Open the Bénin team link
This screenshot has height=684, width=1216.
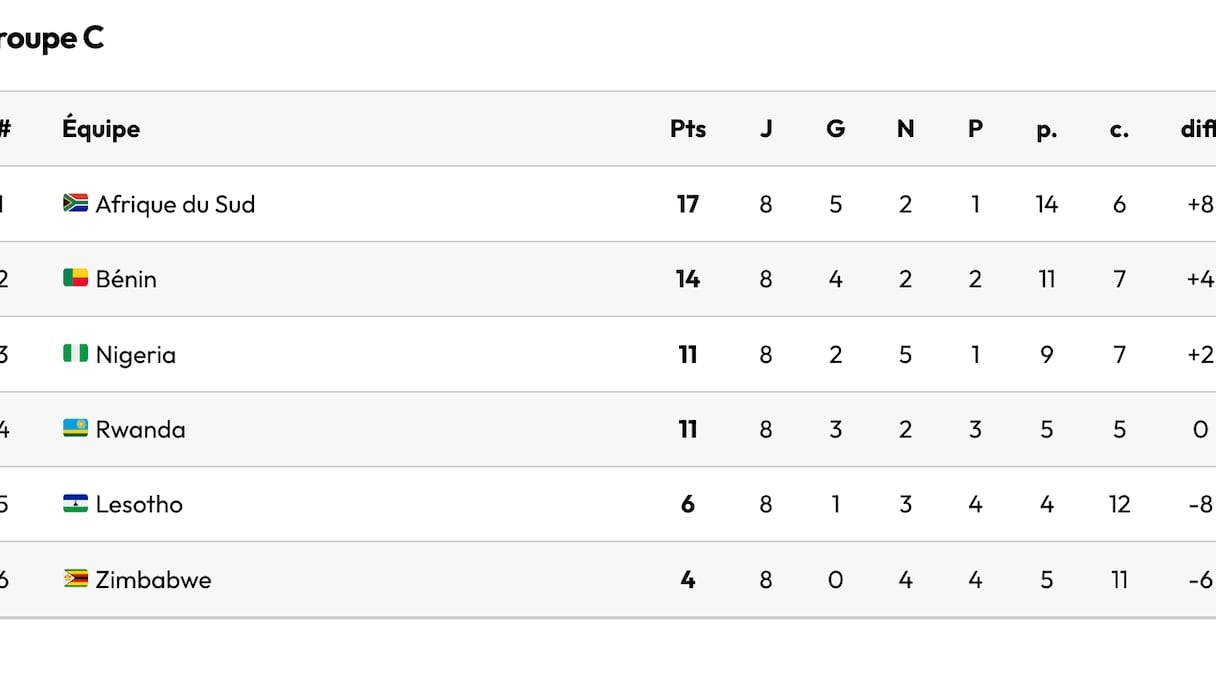[126, 279]
